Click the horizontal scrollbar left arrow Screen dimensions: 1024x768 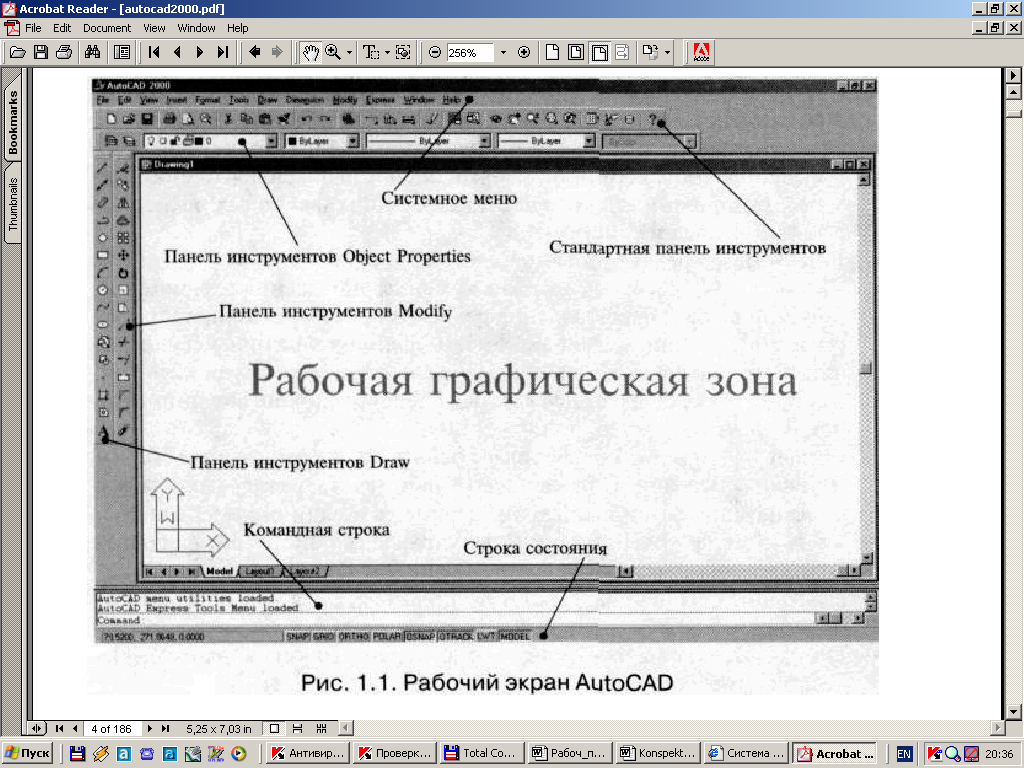[x=347, y=728]
